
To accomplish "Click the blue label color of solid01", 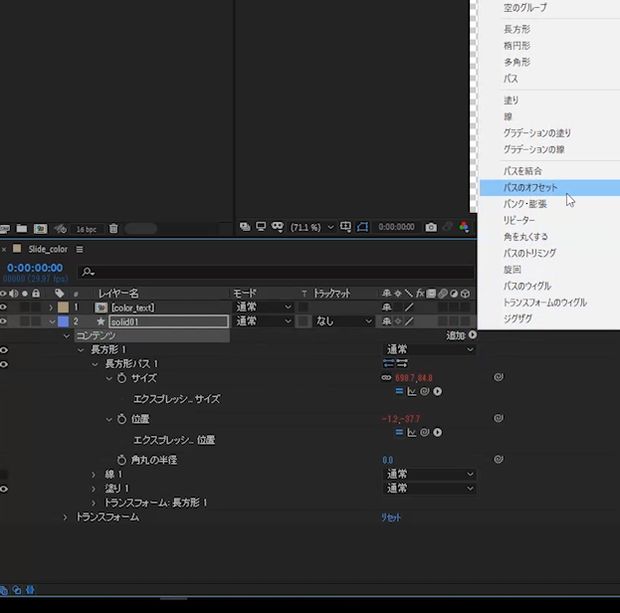I will [x=63, y=322].
